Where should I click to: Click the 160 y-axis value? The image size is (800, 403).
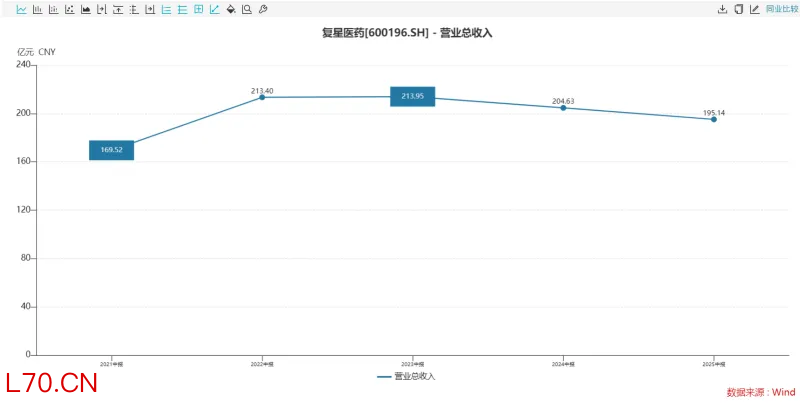pos(24,162)
